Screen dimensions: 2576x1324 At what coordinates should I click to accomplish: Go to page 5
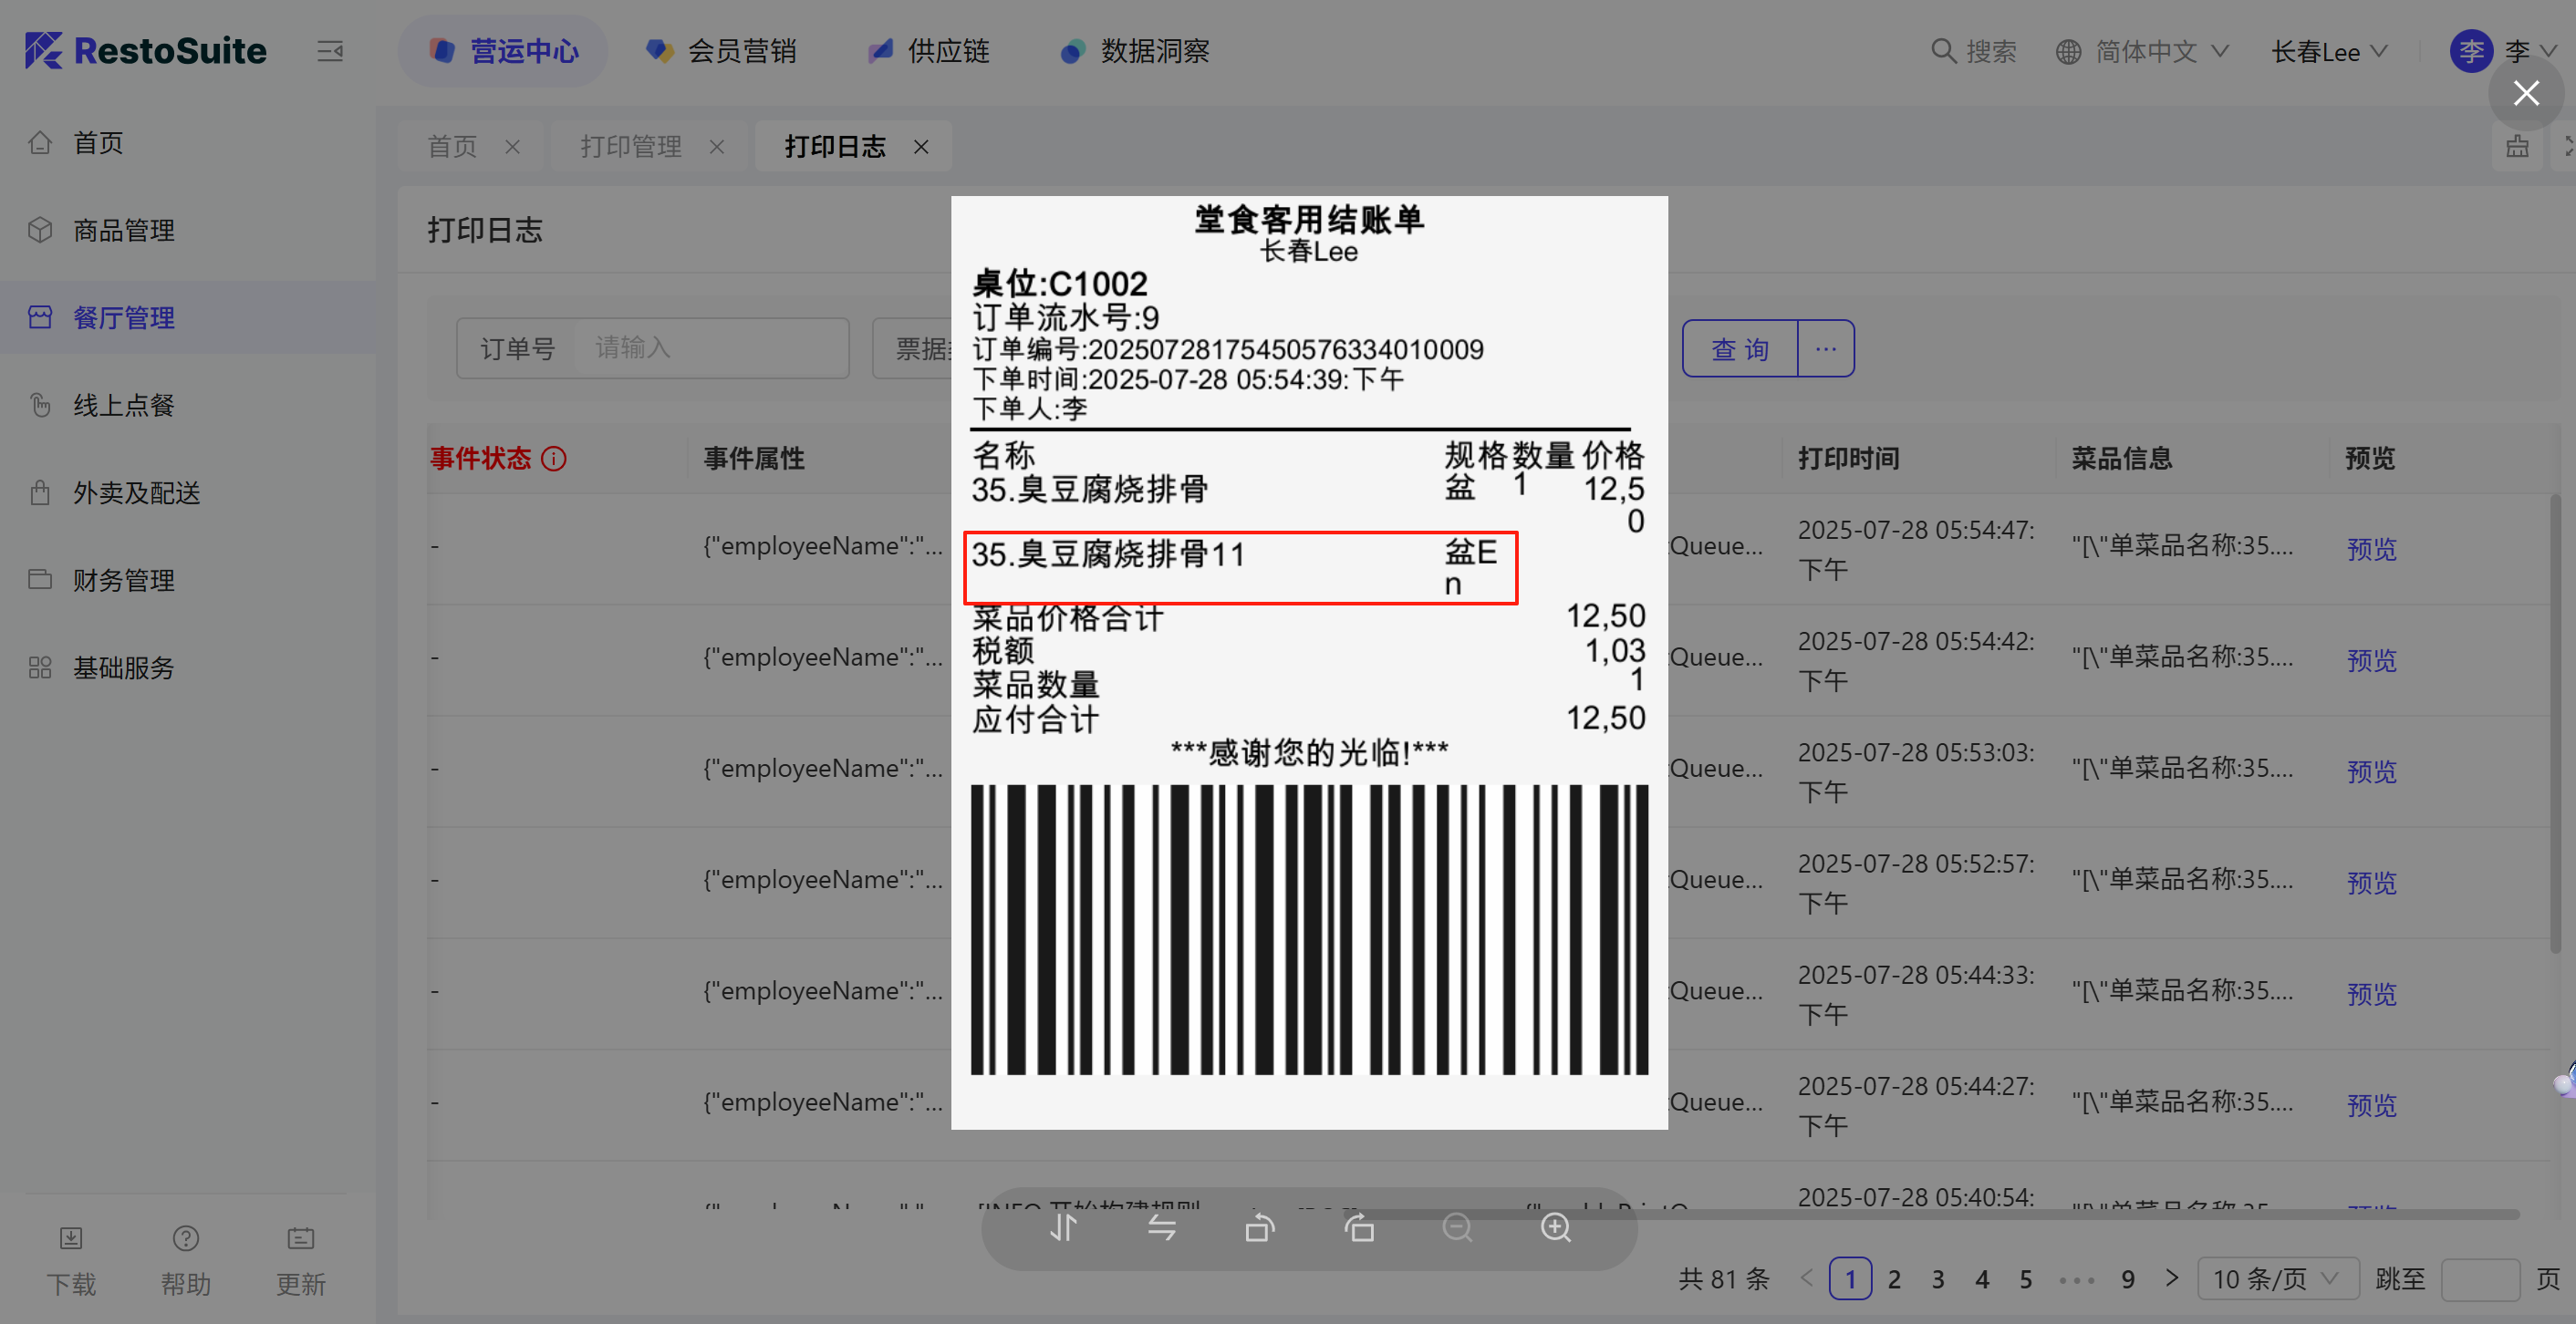point(2026,1279)
